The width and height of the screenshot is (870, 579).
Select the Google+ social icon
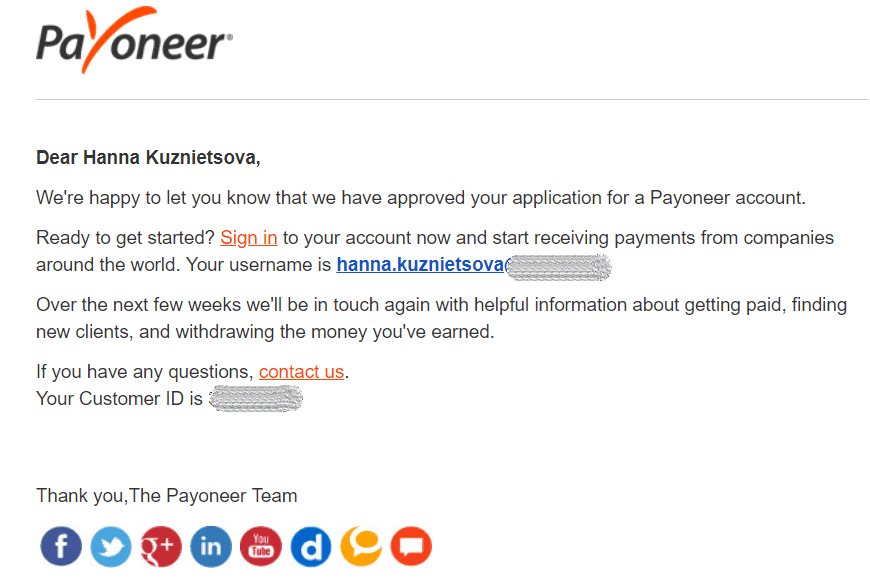[161, 546]
